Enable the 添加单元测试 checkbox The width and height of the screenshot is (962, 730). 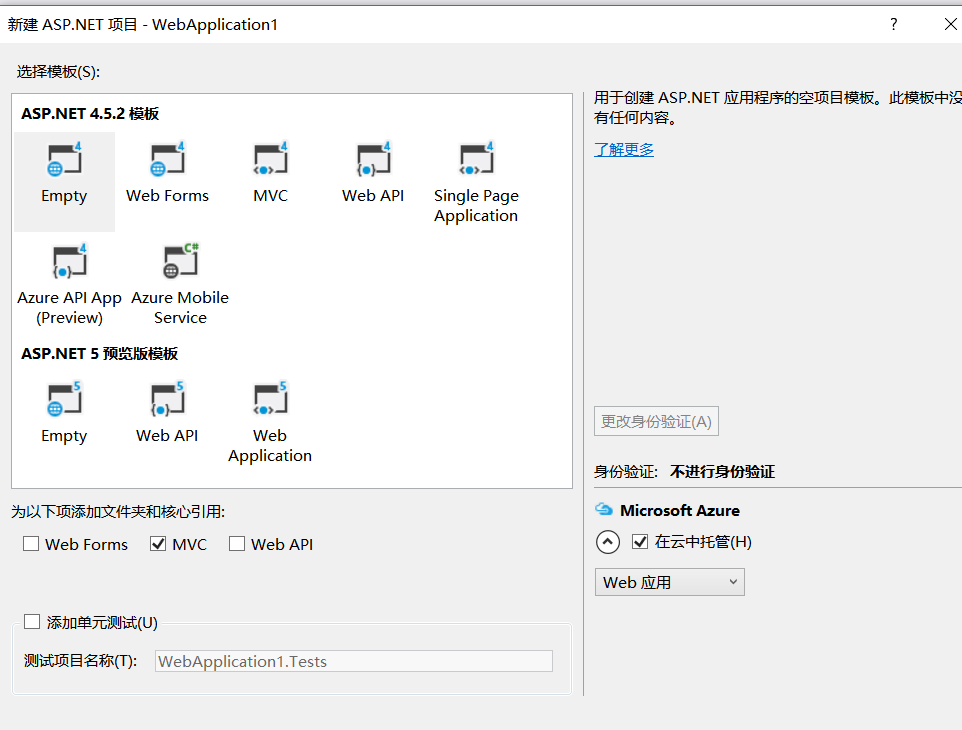(32, 622)
